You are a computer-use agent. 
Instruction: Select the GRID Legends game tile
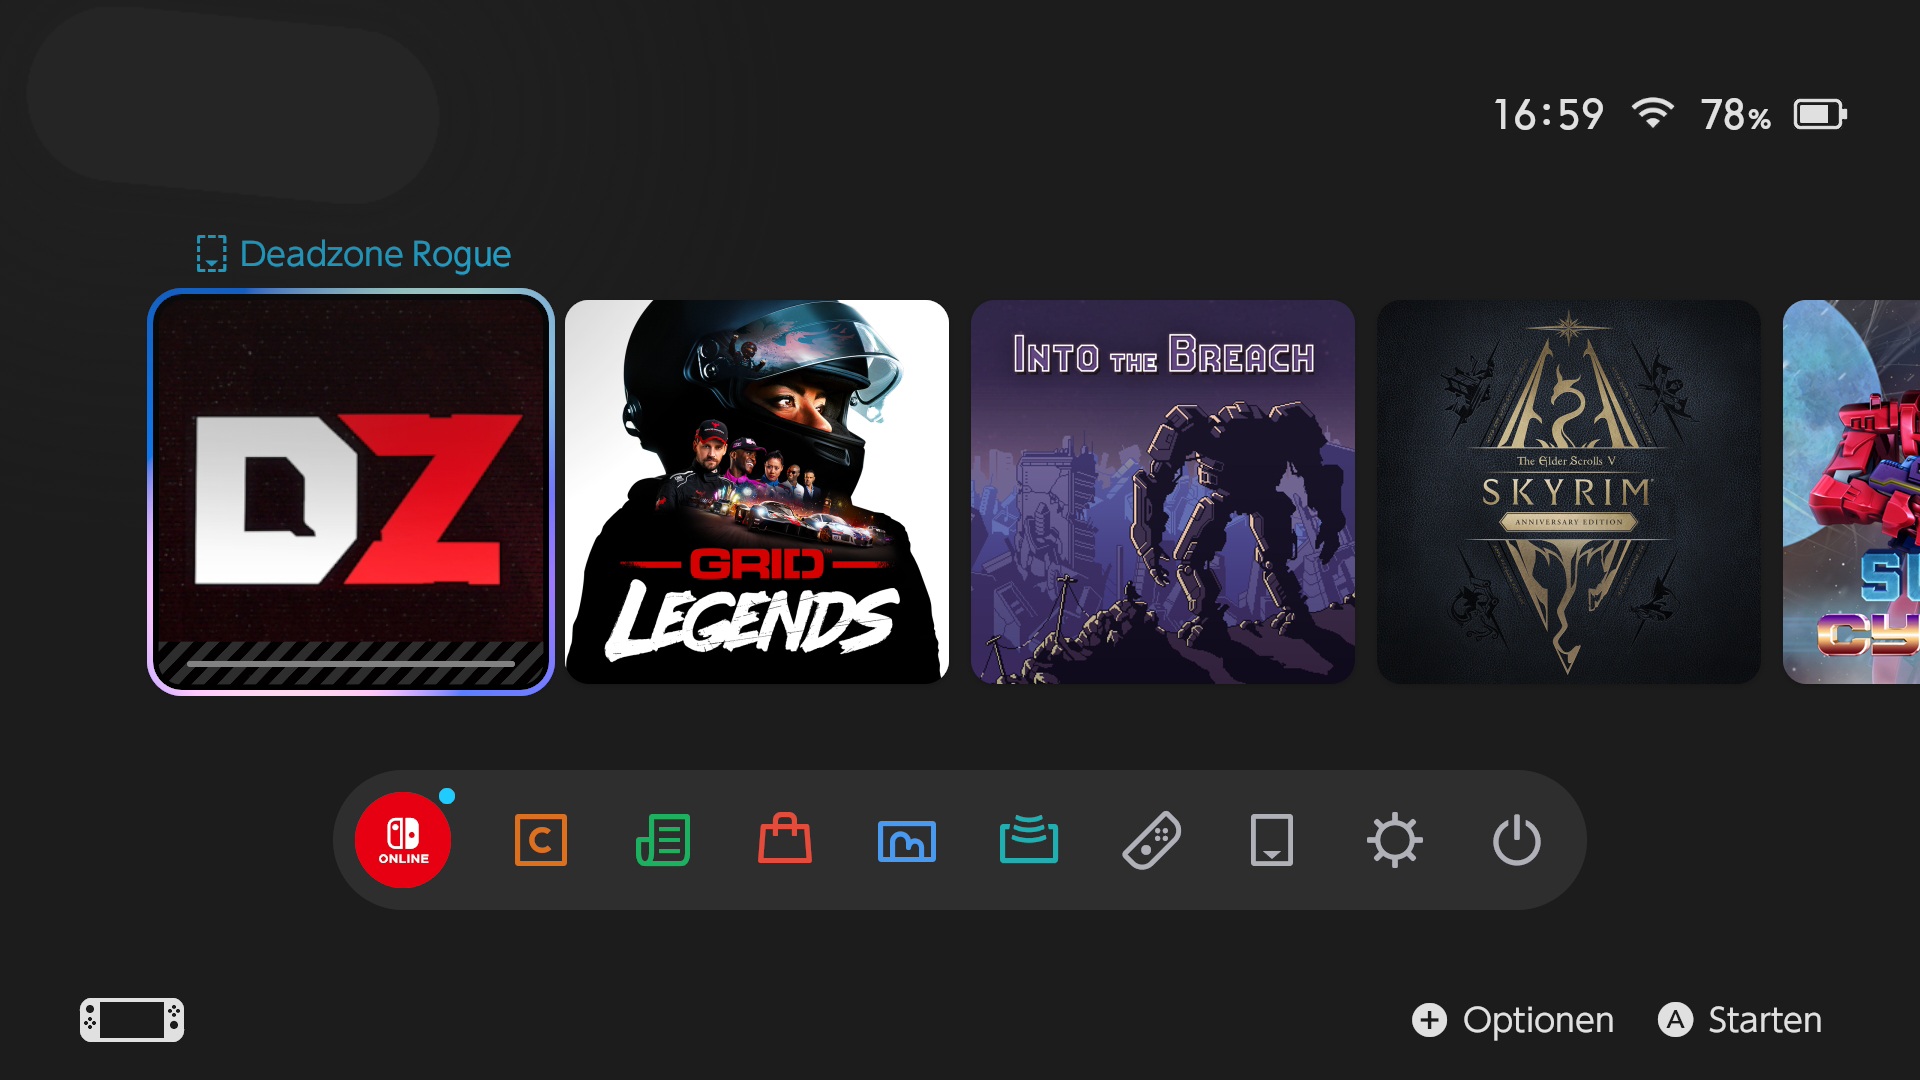757,492
